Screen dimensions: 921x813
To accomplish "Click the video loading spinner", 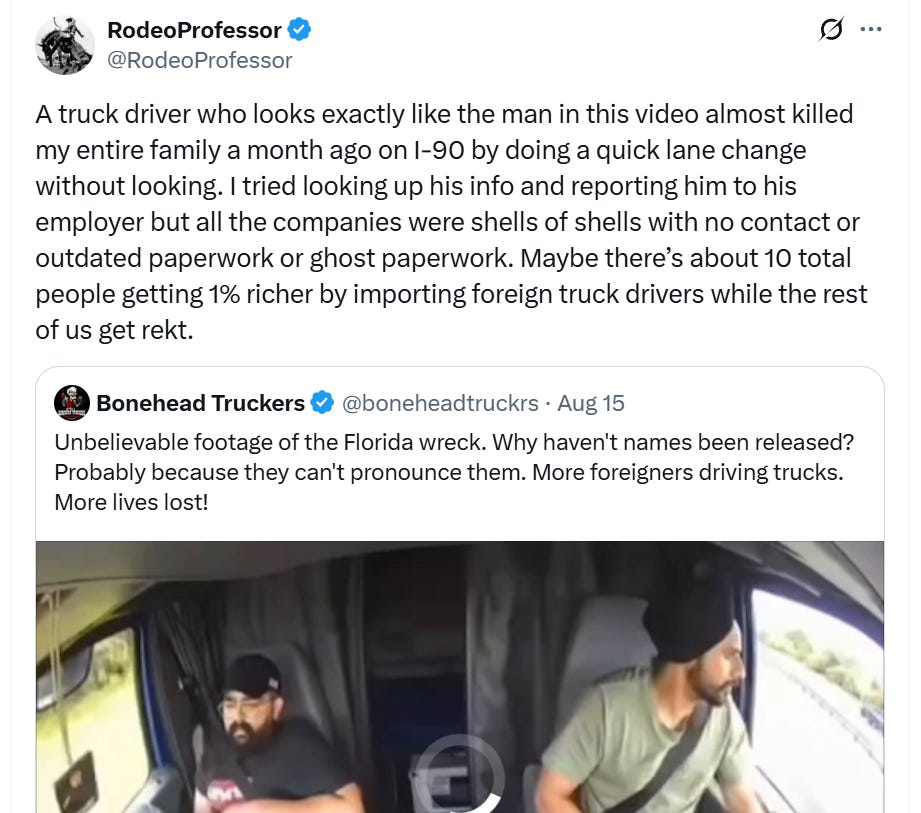I will click(x=460, y=774).
